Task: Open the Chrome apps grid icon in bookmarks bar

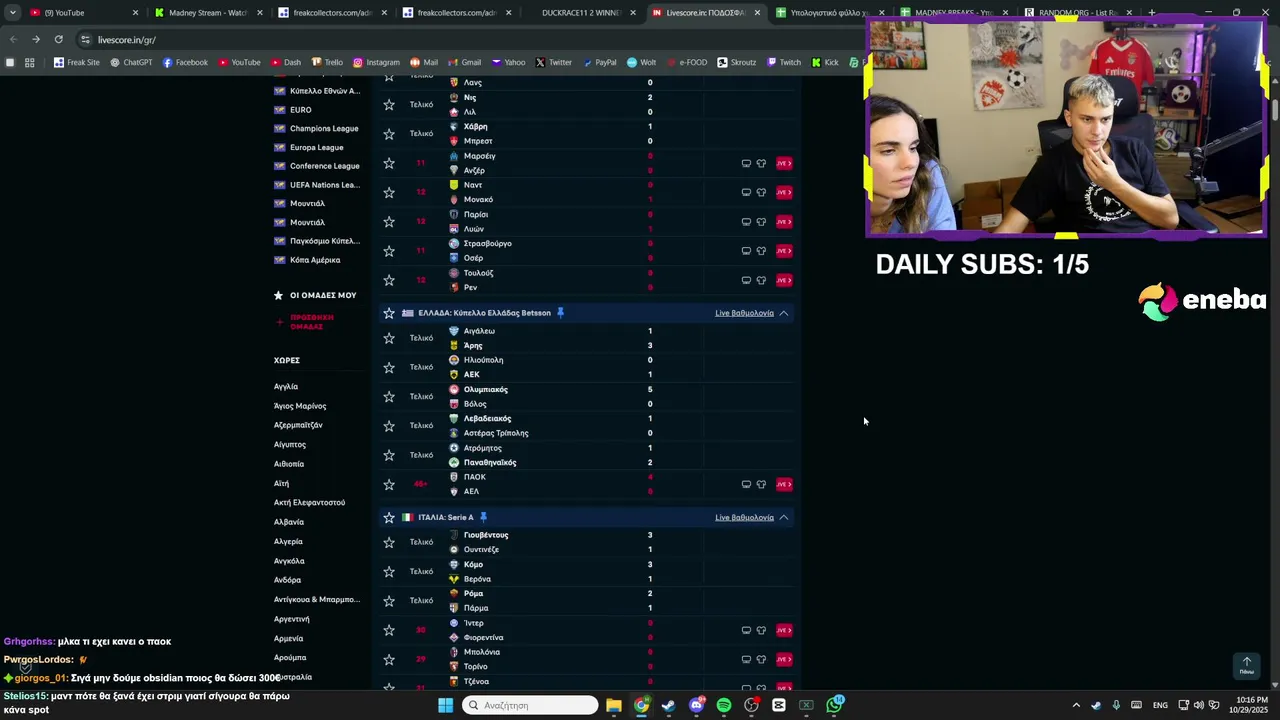Action: click(30, 62)
